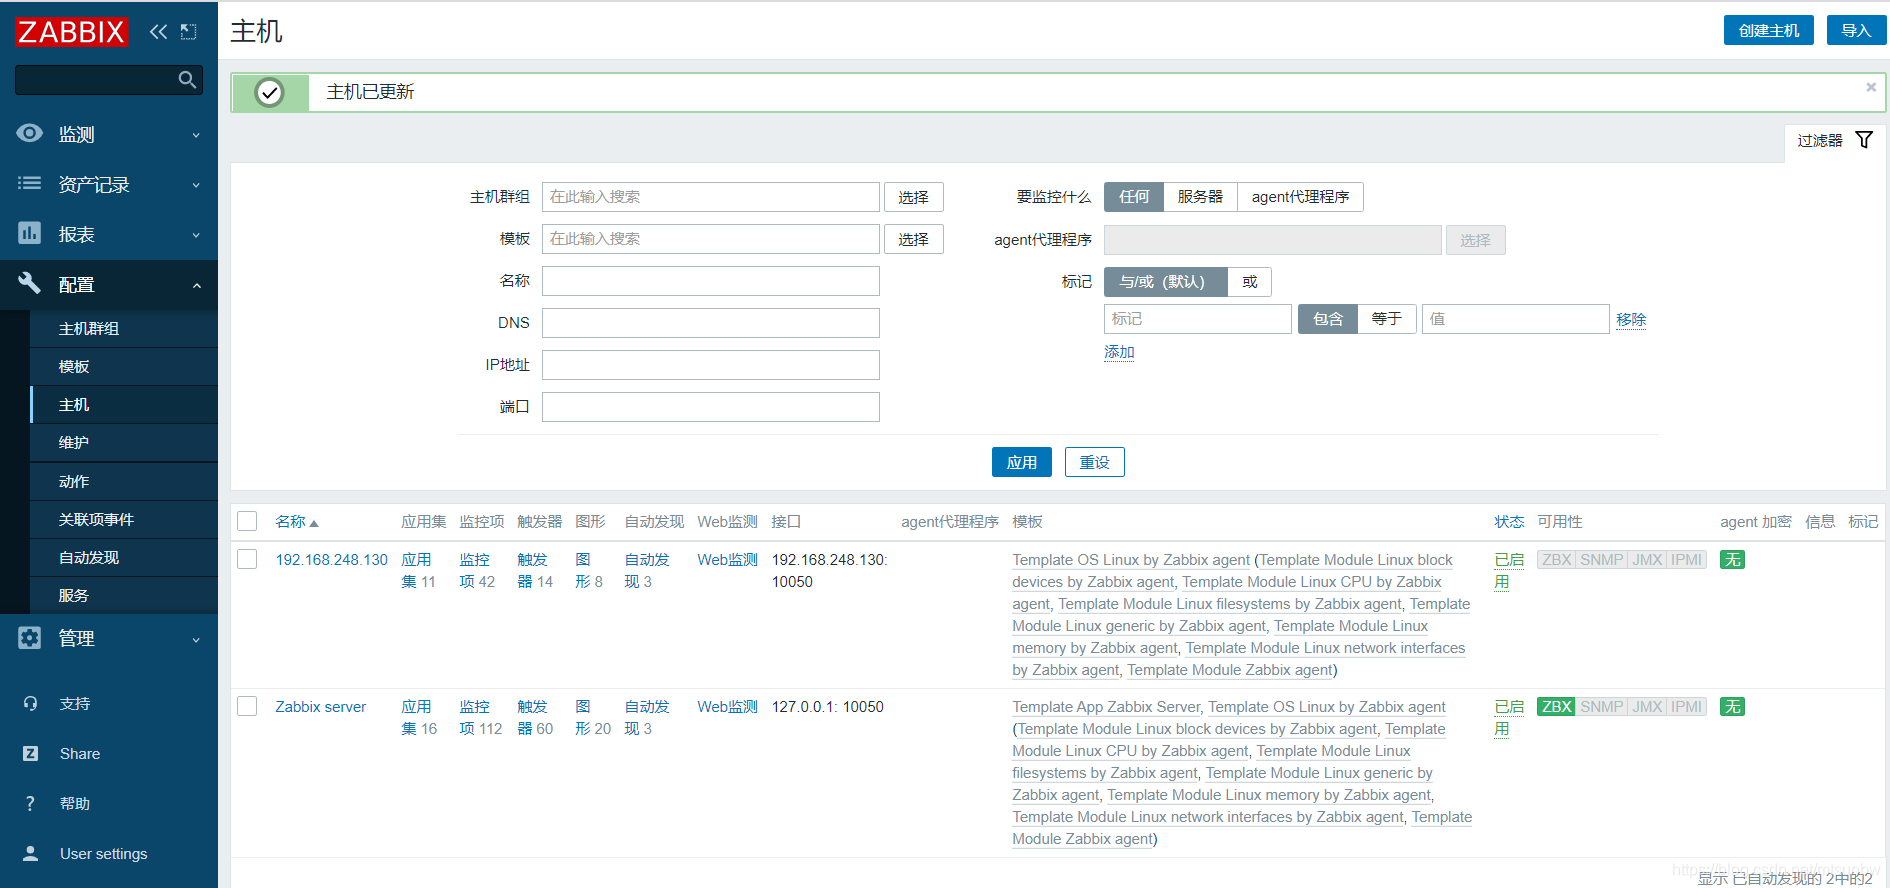Dismiss the 主机已更新 message with X
This screenshot has width=1890, height=888.
point(1871,87)
